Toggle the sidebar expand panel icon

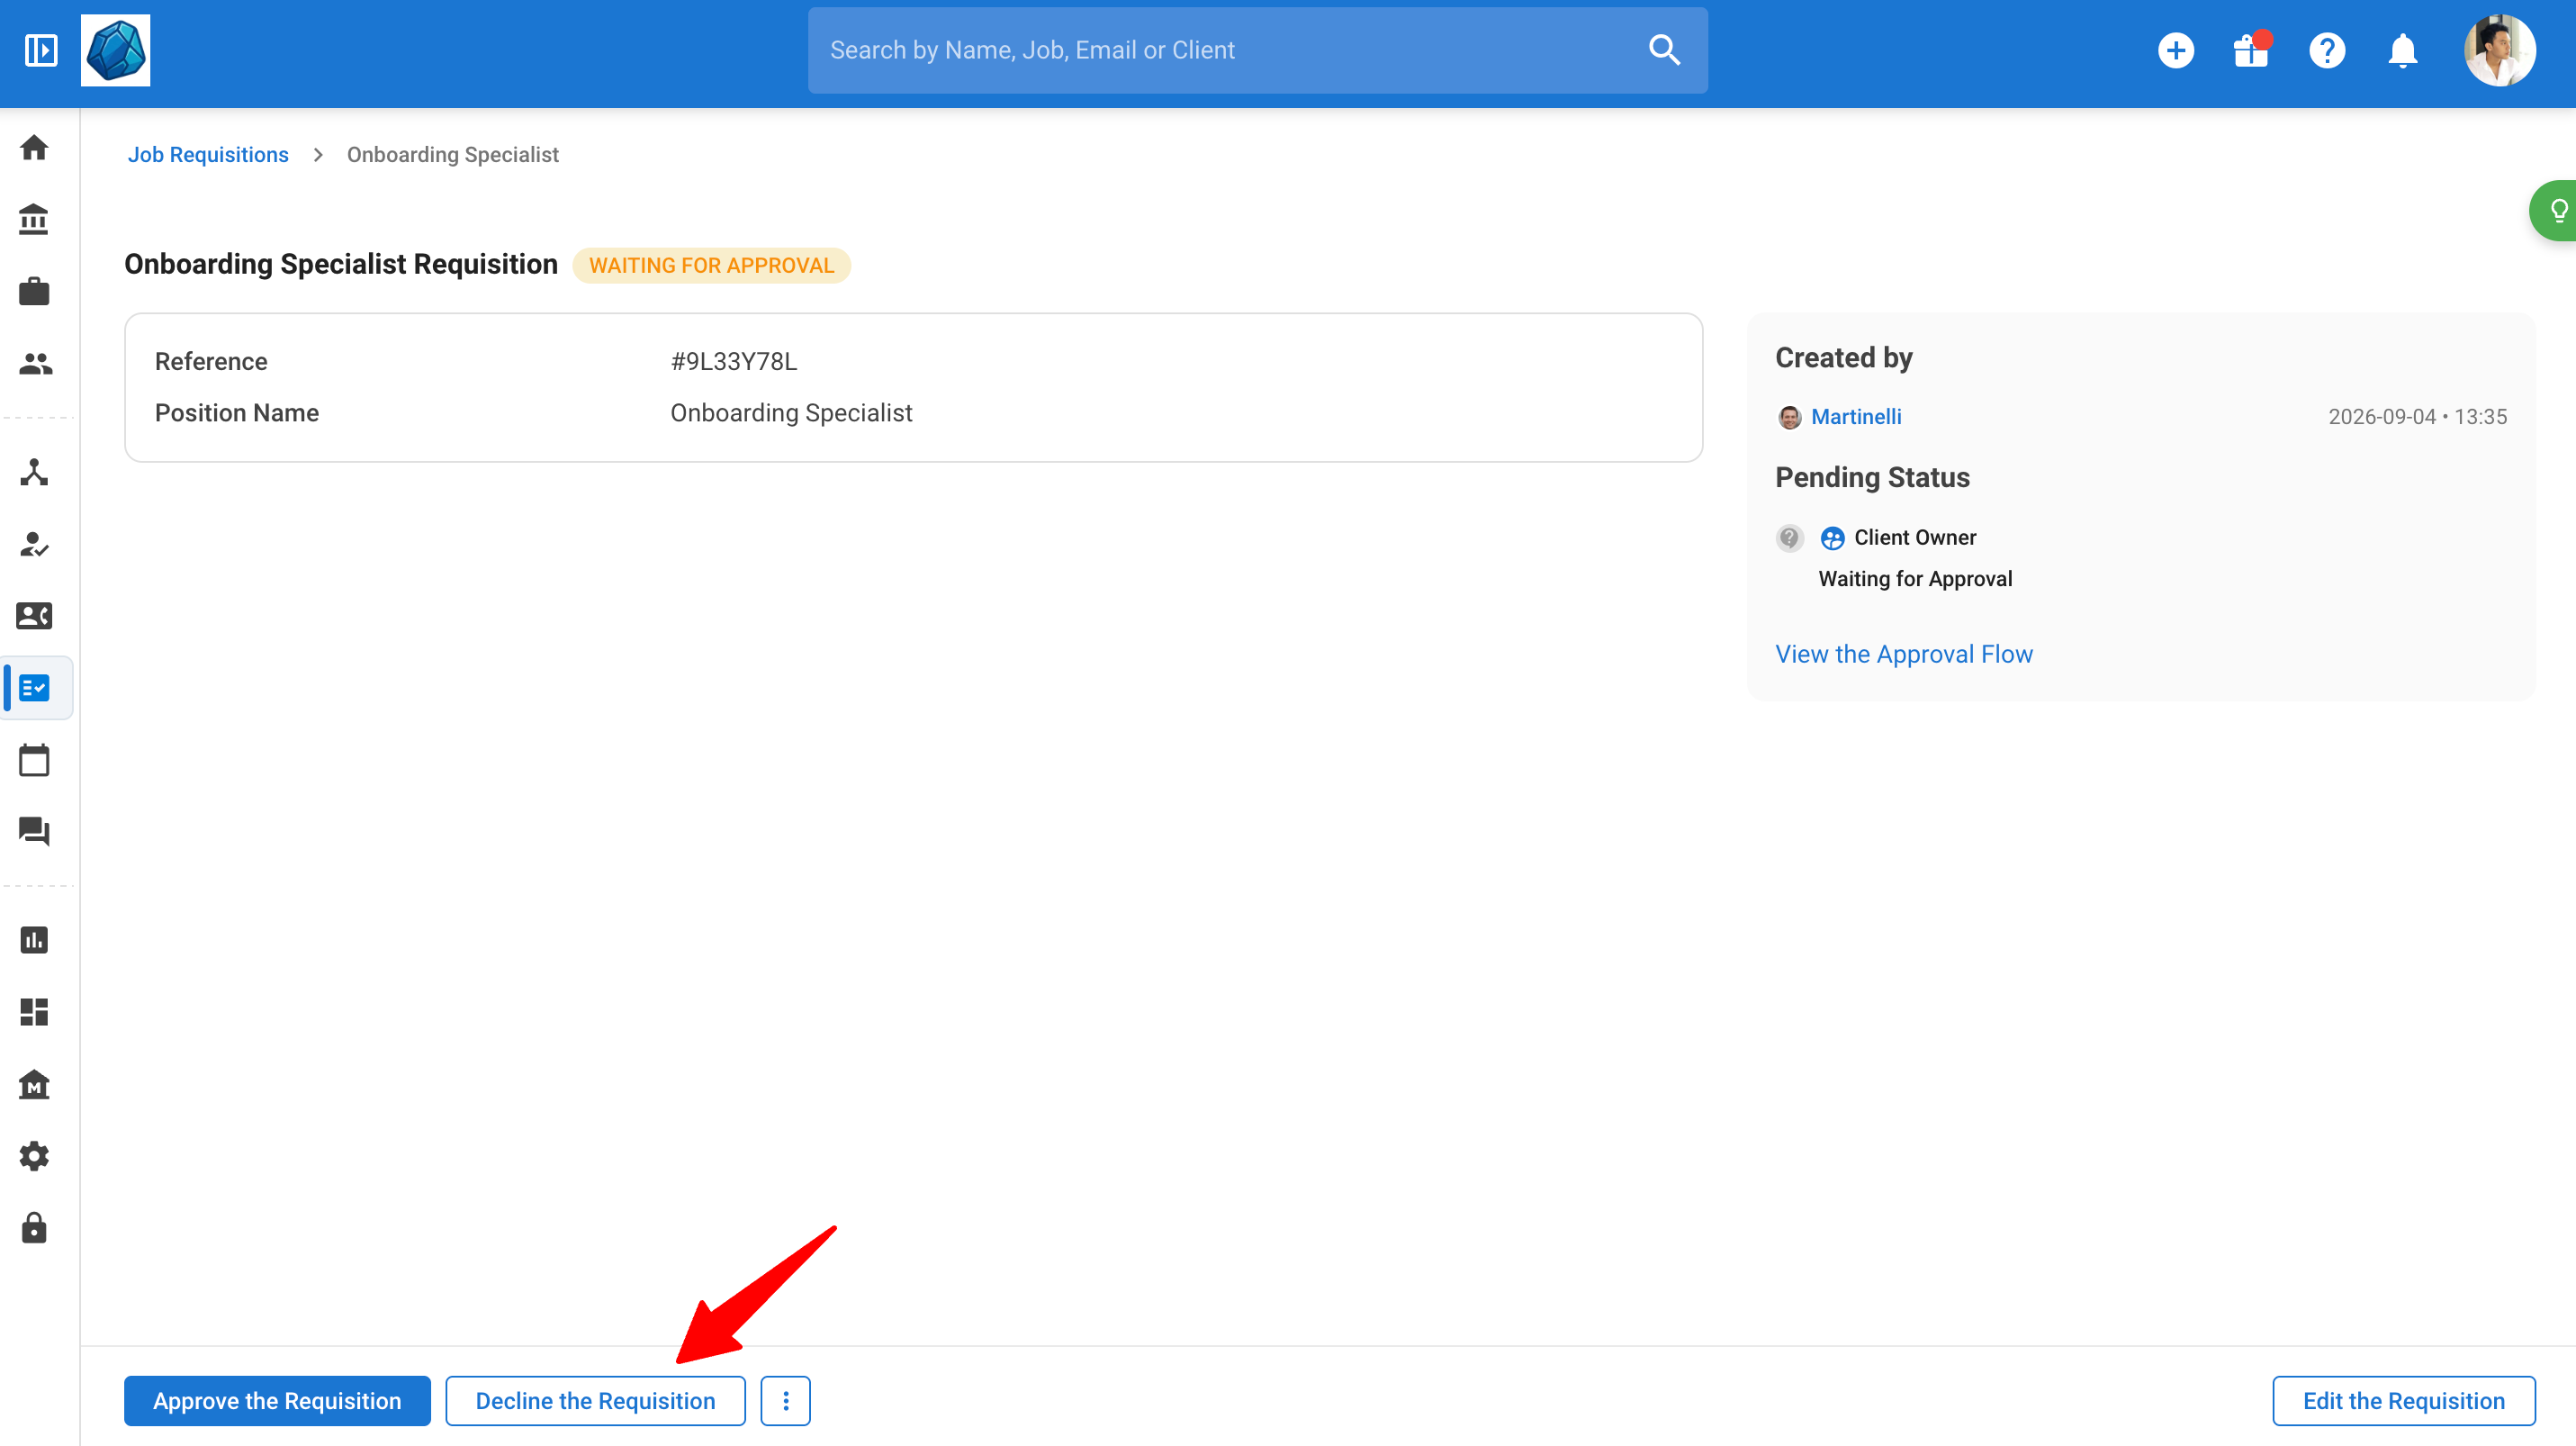click(41, 50)
